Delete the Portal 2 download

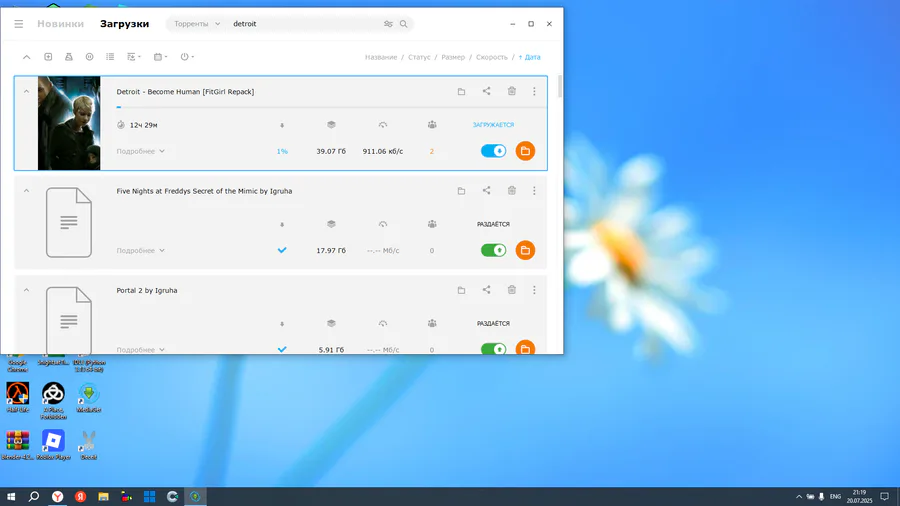[511, 290]
